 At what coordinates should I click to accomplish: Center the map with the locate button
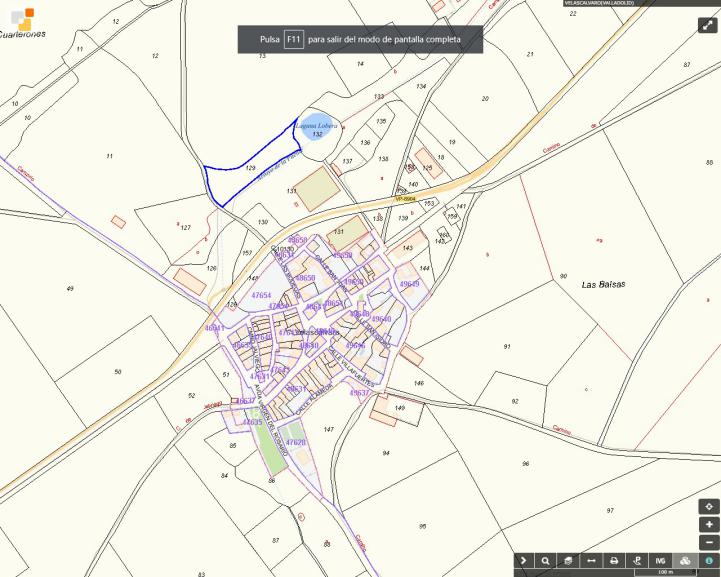click(x=709, y=507)
